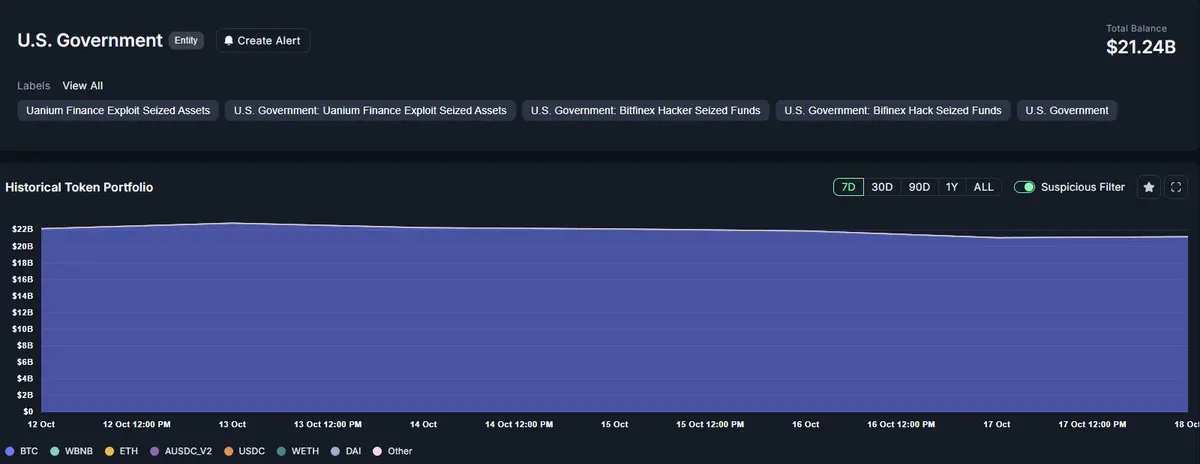Toggle WBNB series in chart legend
1200x464 pixels.
(x=72, y=451)
